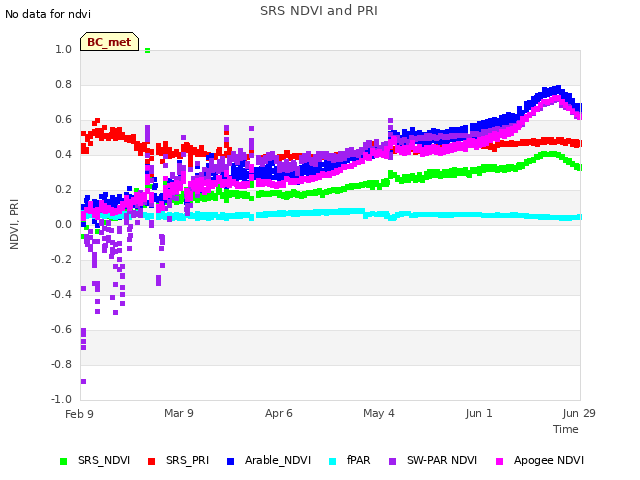Click the Jun 29 x-axis tick label
The width and height of the screenshot is (640, 480).
pos(579,413)
